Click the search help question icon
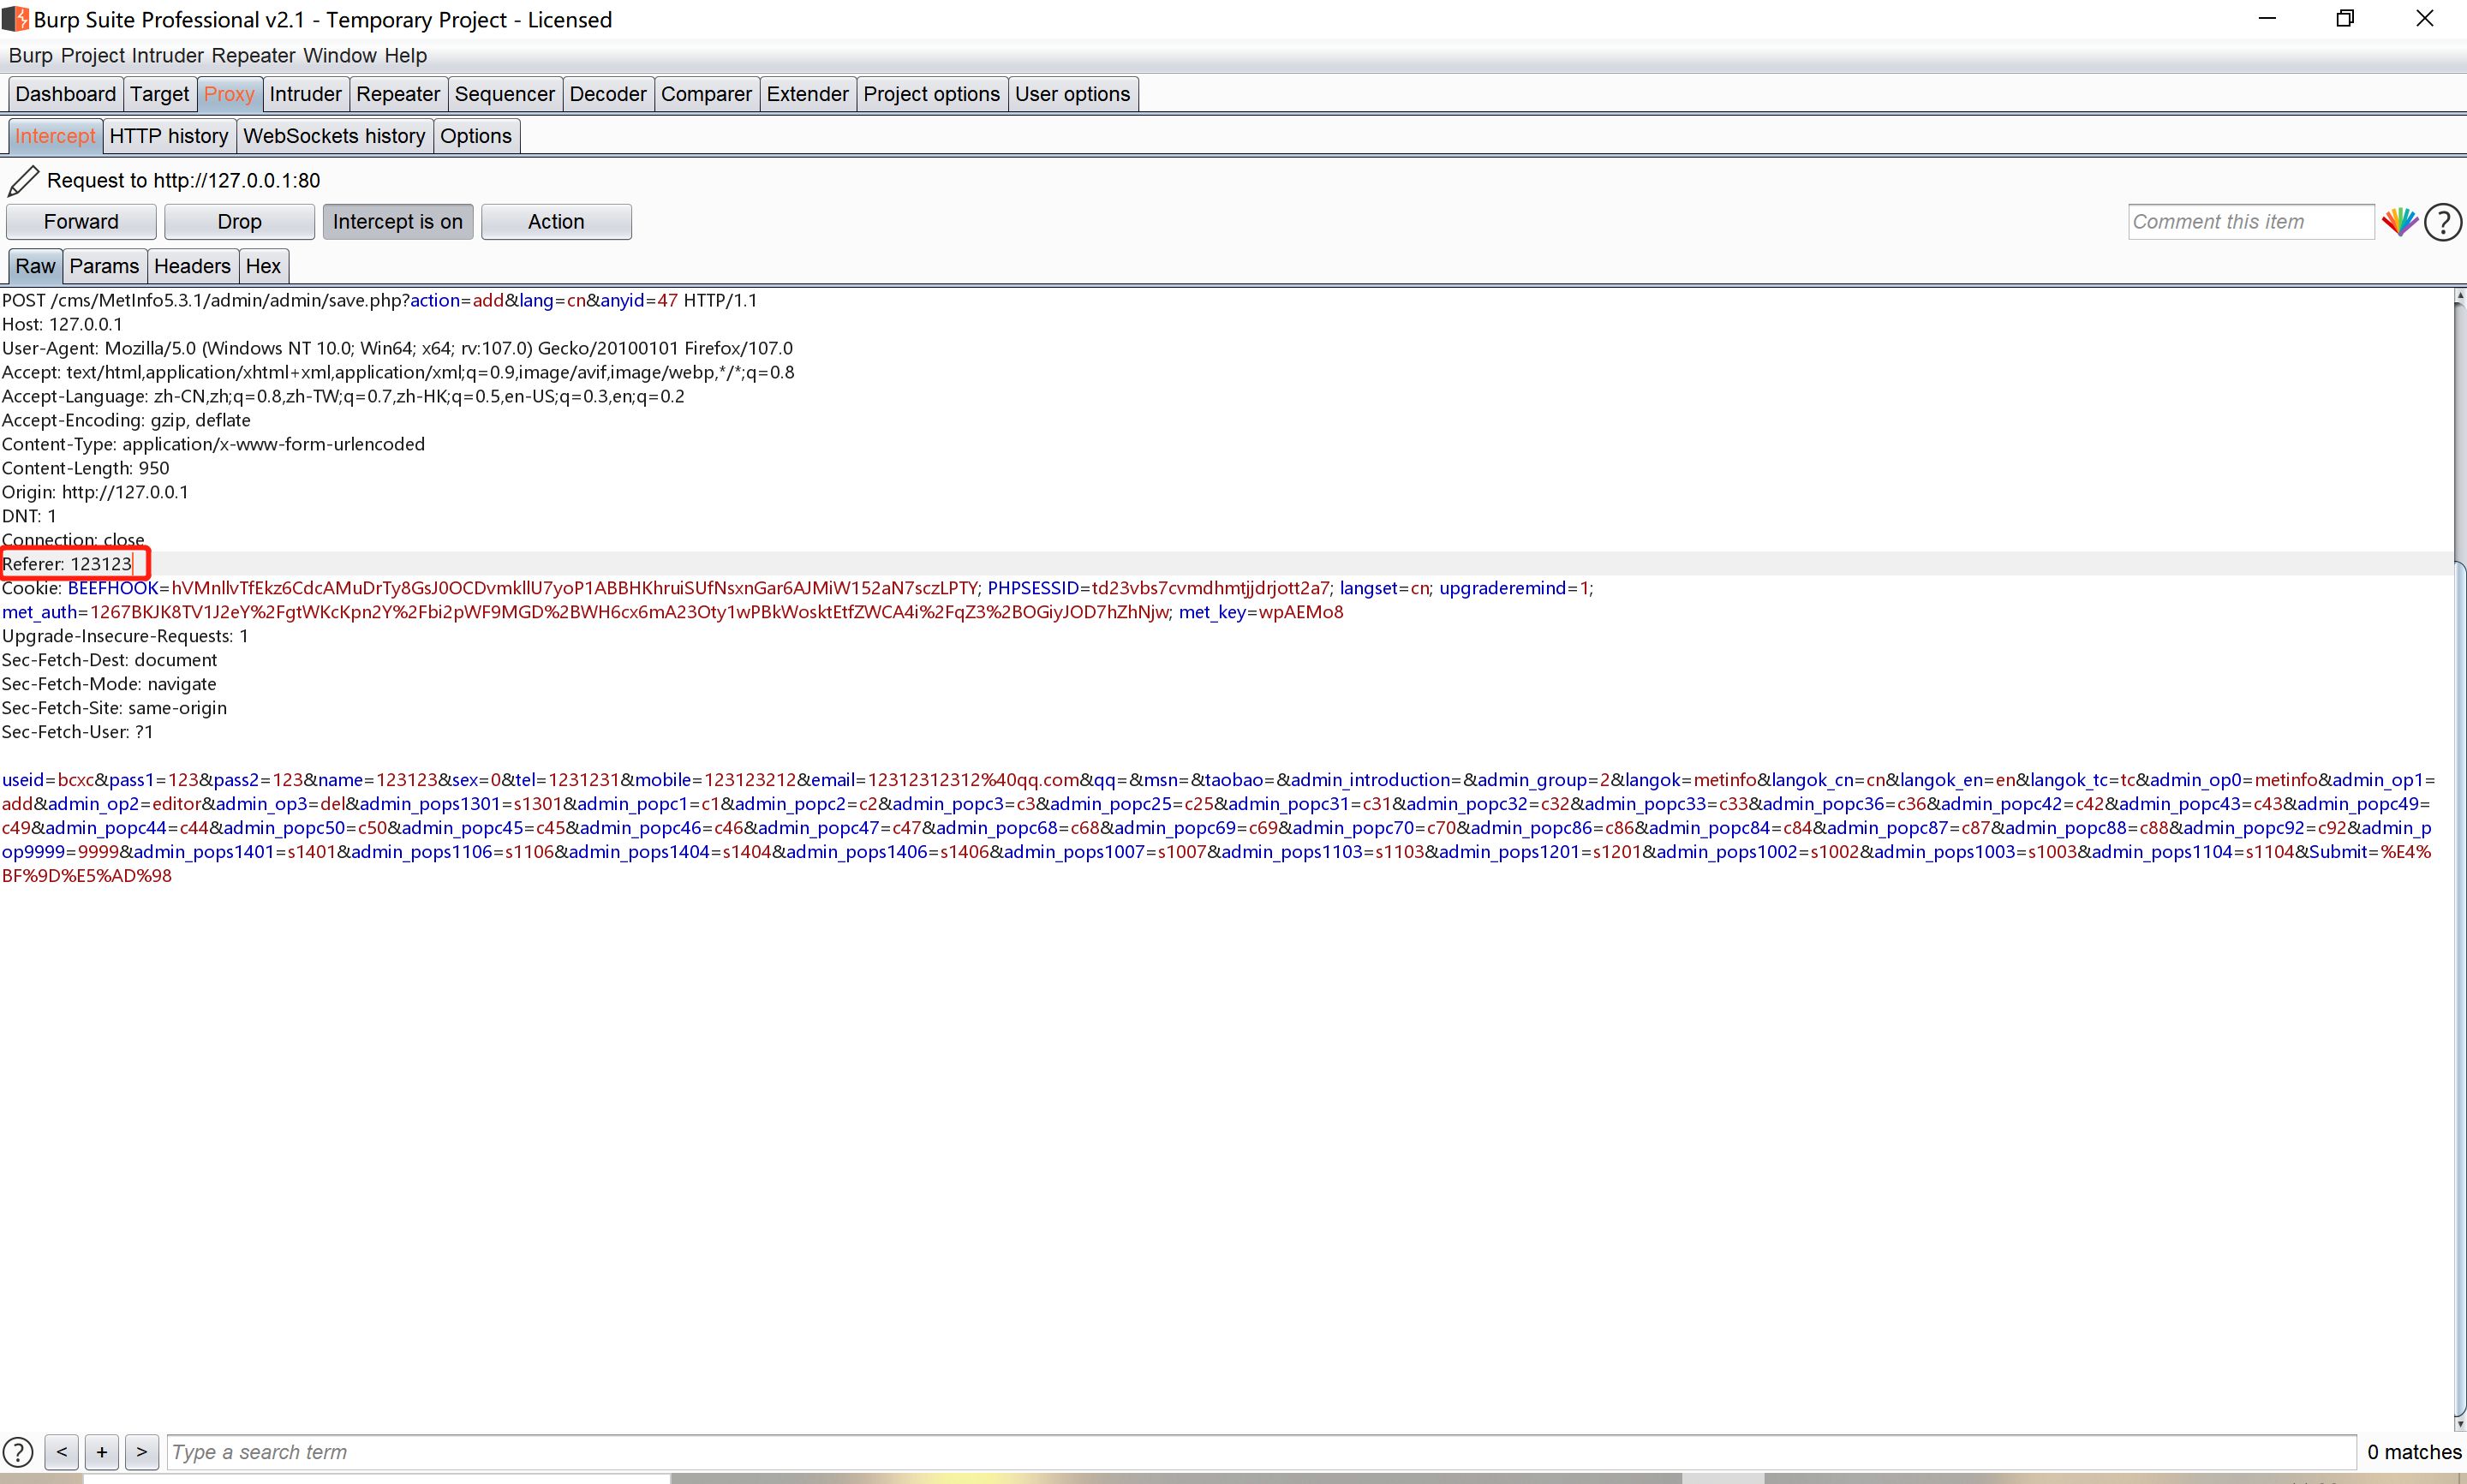Image resolution: width=2467 pixels, height=1484 pixels. click(x=18, y=1452)
